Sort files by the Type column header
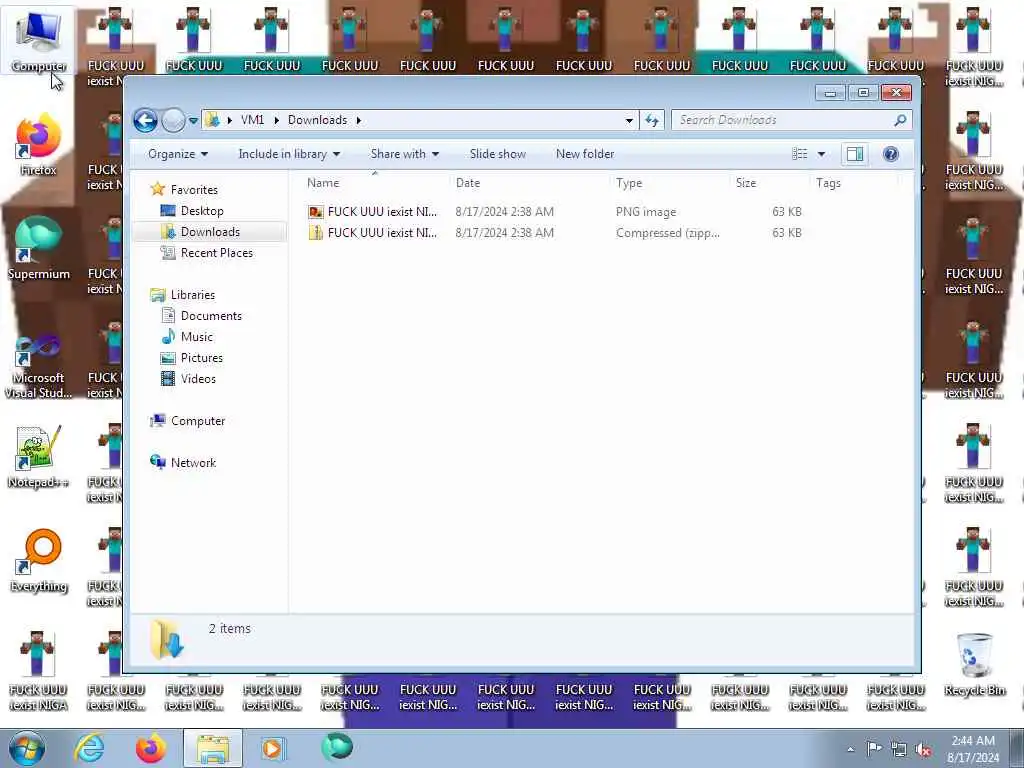Screen dimensions: 1024x768 [x=629, y=183]
